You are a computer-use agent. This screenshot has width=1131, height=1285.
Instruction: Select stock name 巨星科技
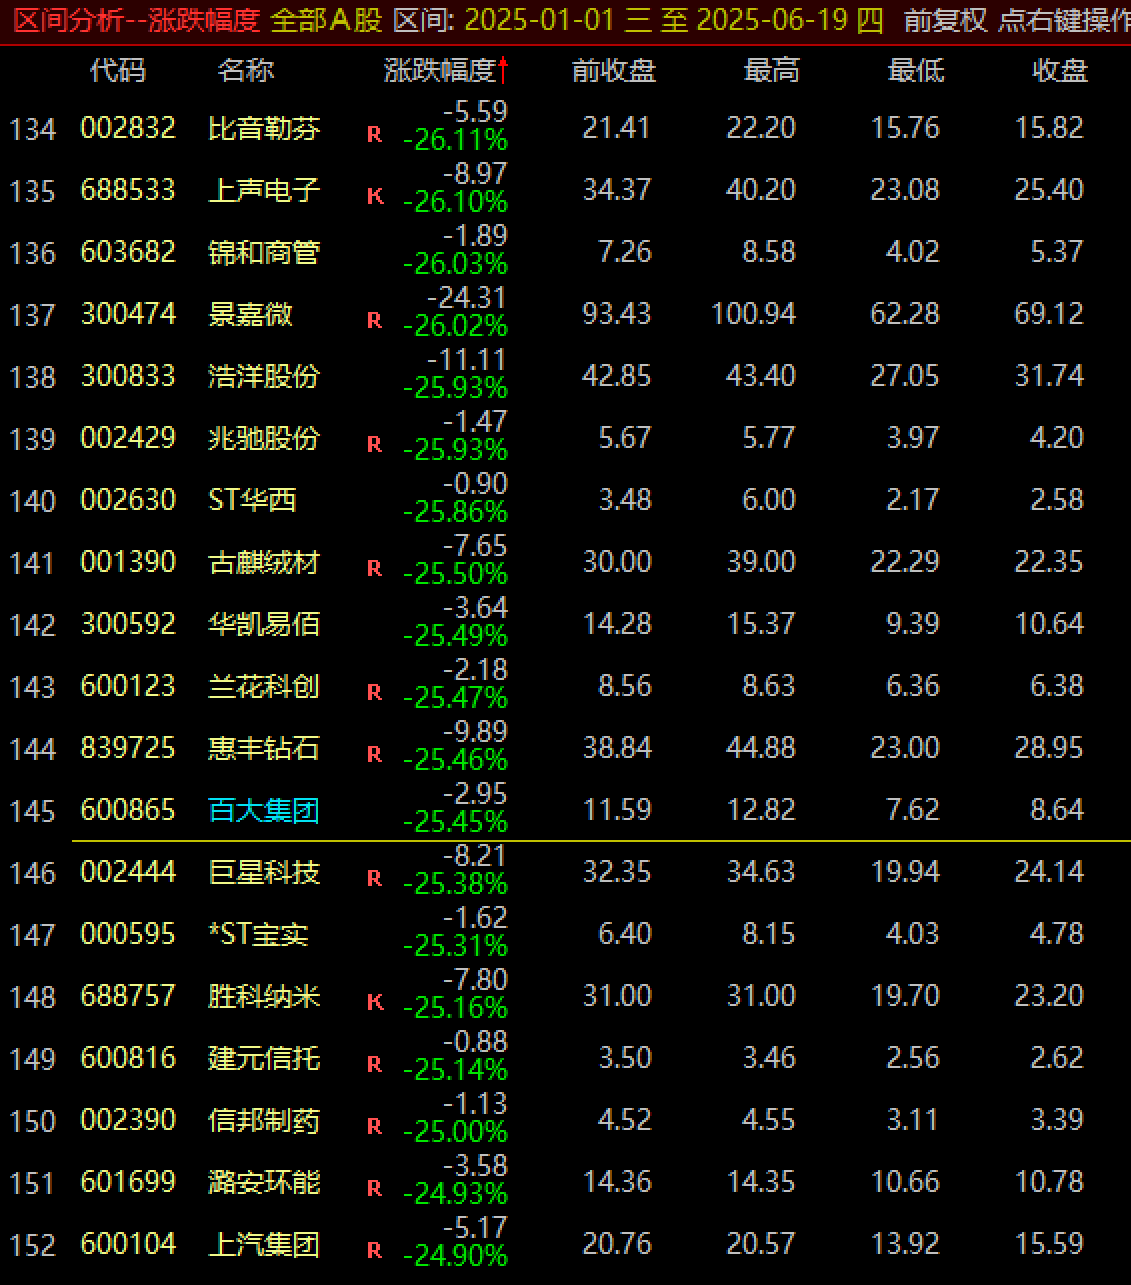tap(264, 872)
